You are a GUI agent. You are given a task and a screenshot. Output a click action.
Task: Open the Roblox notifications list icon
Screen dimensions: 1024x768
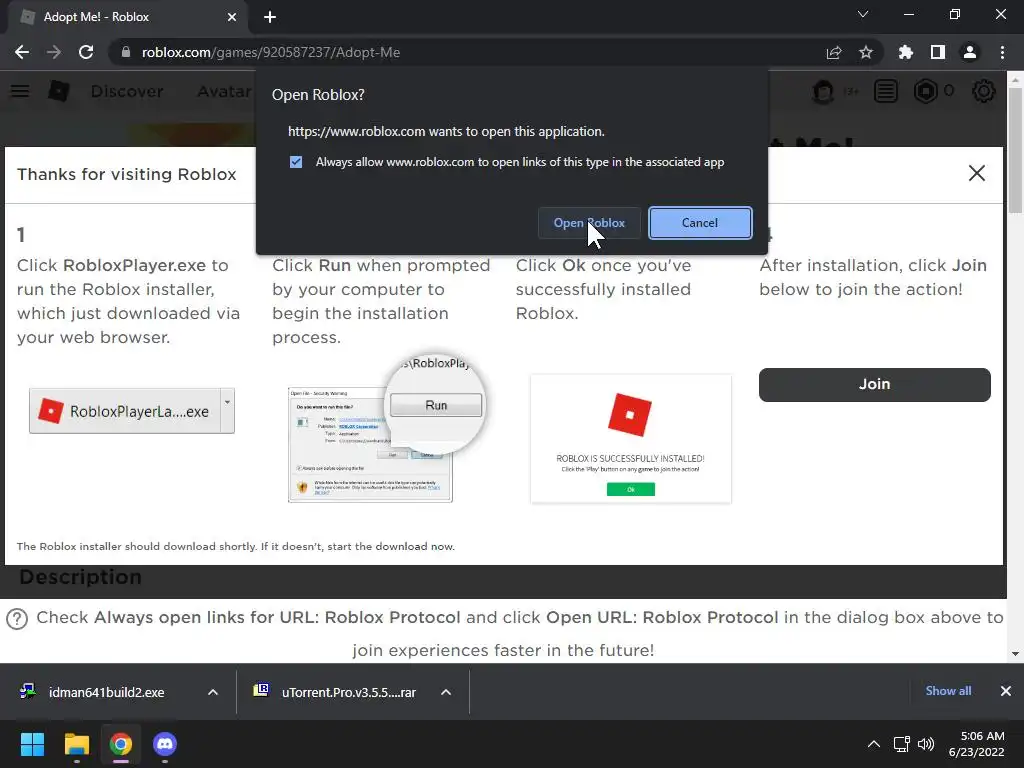coord(886,91)
